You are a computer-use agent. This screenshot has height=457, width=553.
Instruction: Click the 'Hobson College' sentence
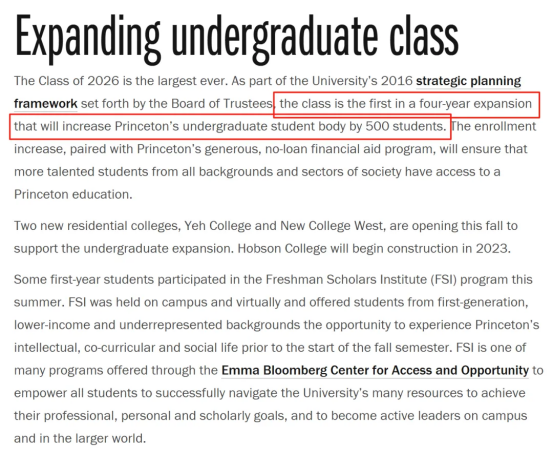[374, 249]
